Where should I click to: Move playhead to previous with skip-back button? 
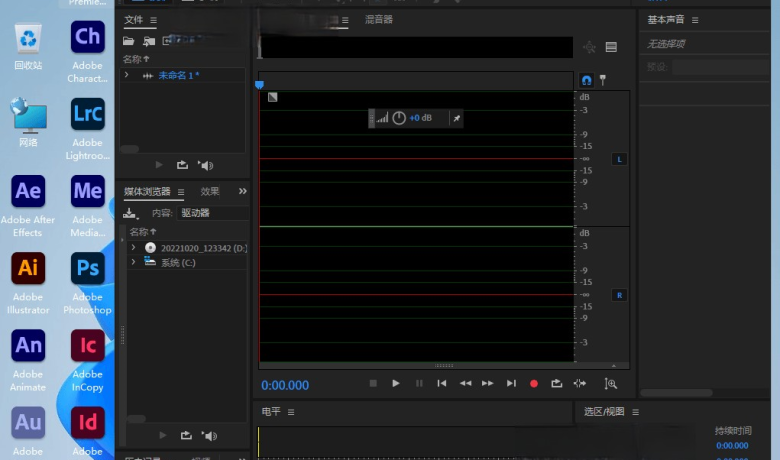(x=442, y=383)
